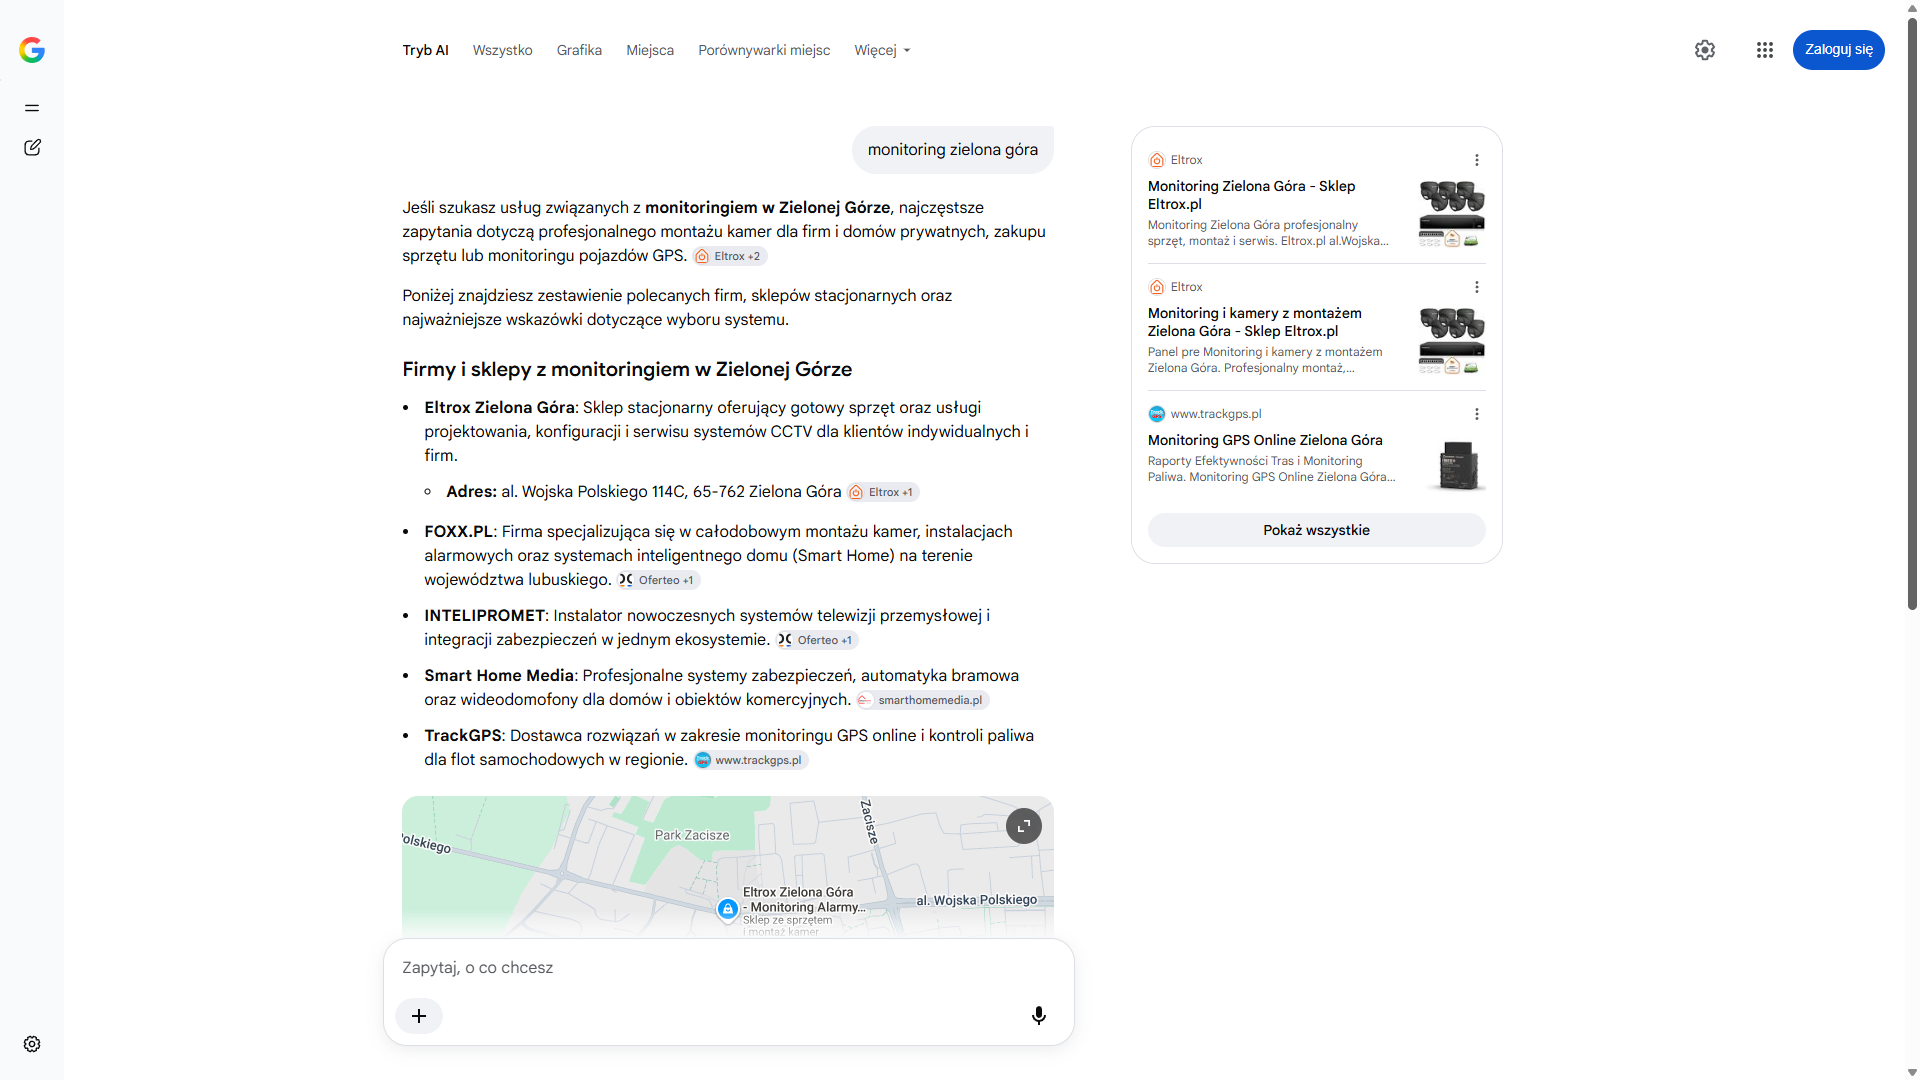Click the camera kit thumbnail in second card
Viewport: 1920px width, 1080px height.
(x=1452, y=340)
